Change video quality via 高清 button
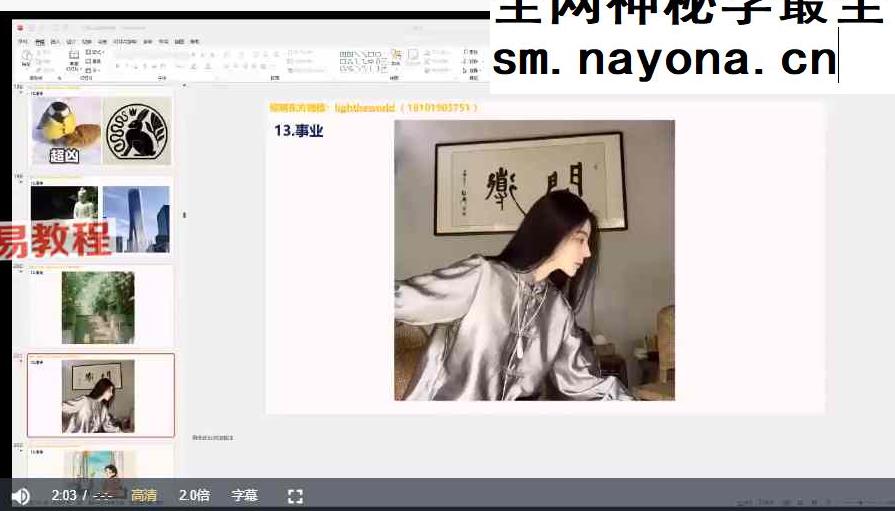Image resolution: width=895 pixels, height=511 pixels. pos(144,495)
